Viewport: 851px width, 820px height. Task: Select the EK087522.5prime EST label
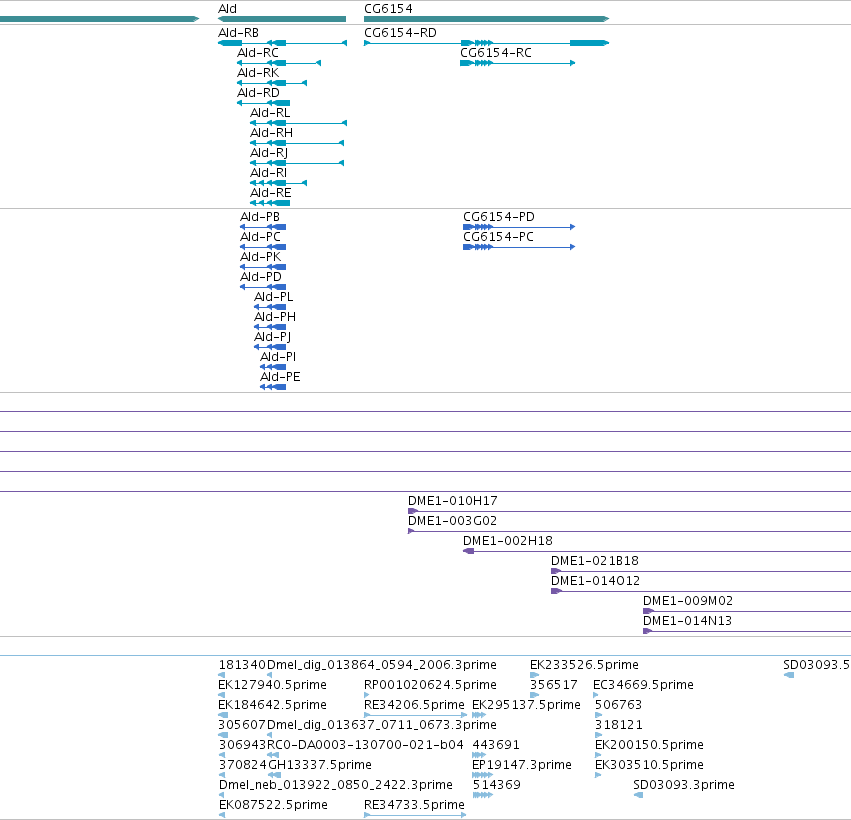[x=273, y=805]
